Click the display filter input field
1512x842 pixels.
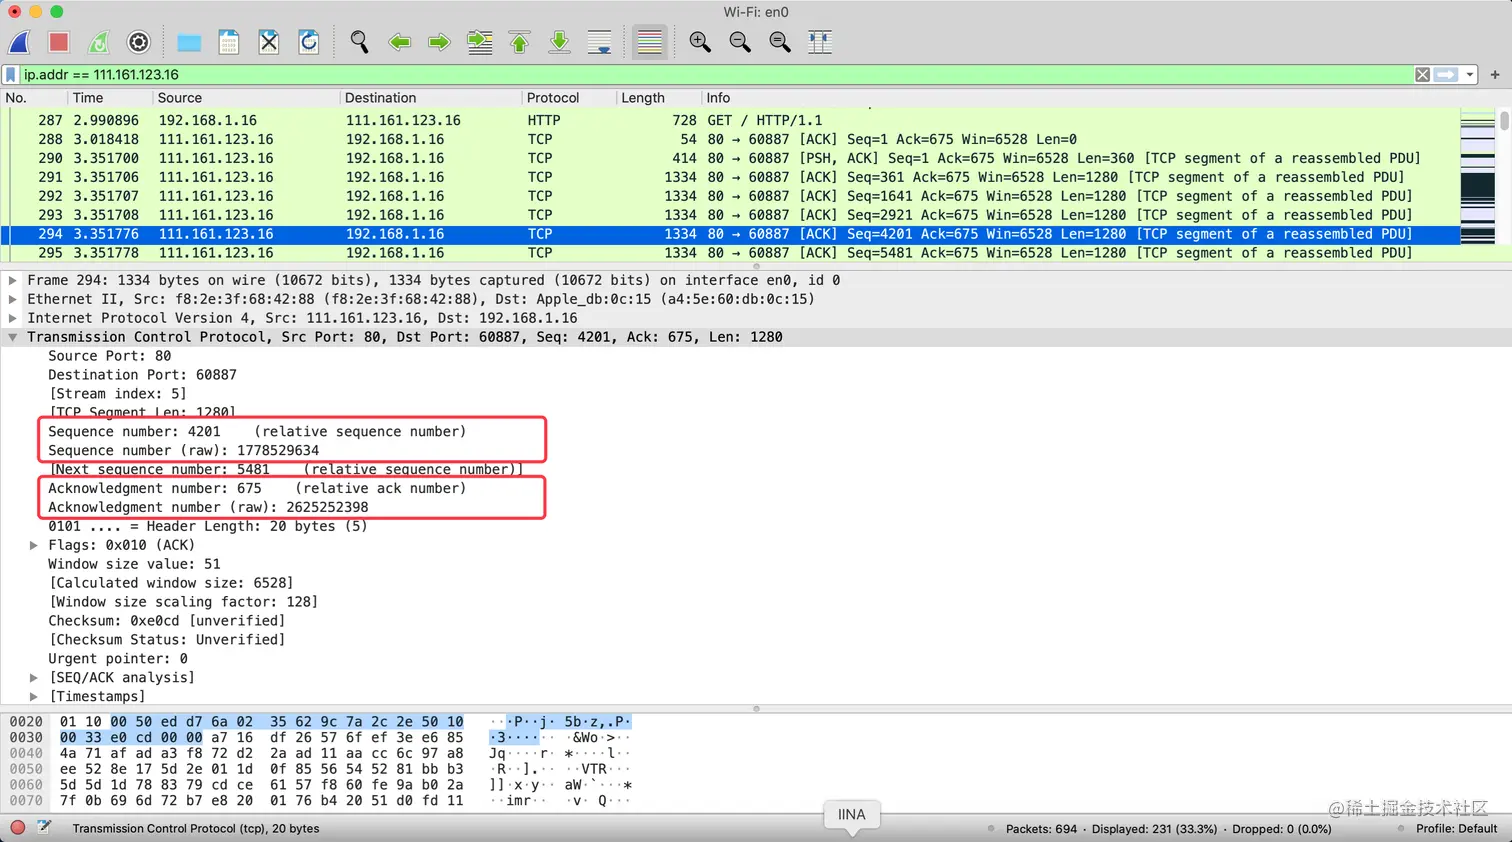pos(715,75)
